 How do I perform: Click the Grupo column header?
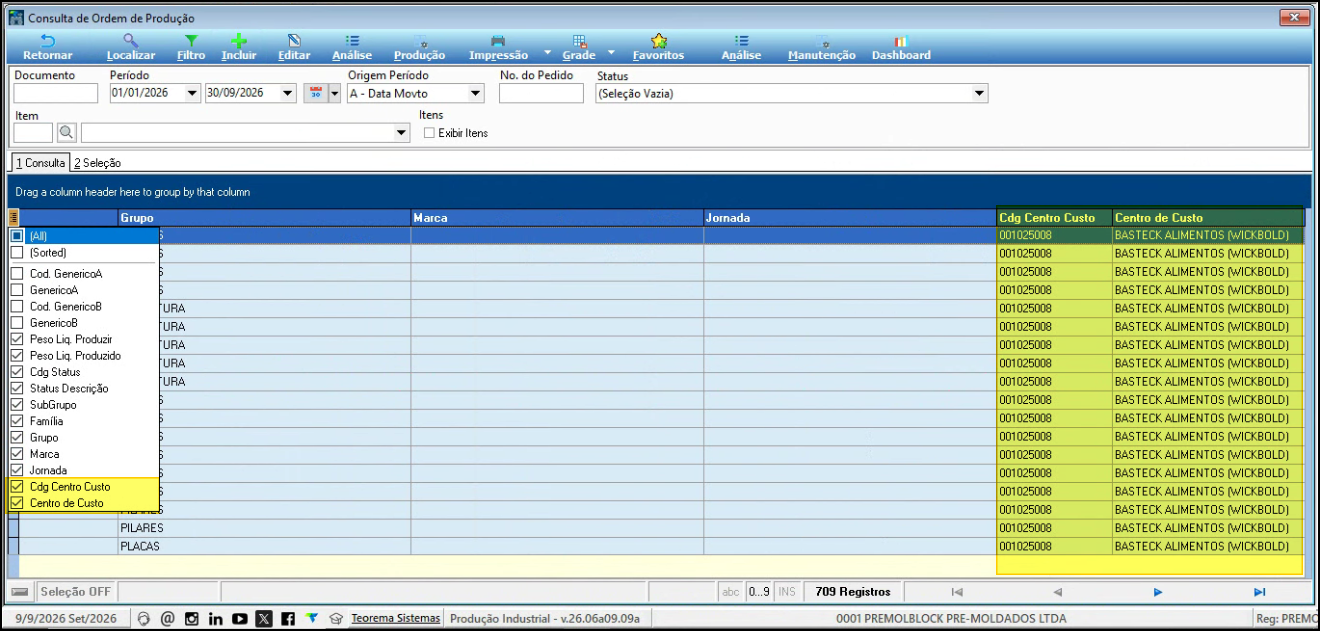pos(264,217)
